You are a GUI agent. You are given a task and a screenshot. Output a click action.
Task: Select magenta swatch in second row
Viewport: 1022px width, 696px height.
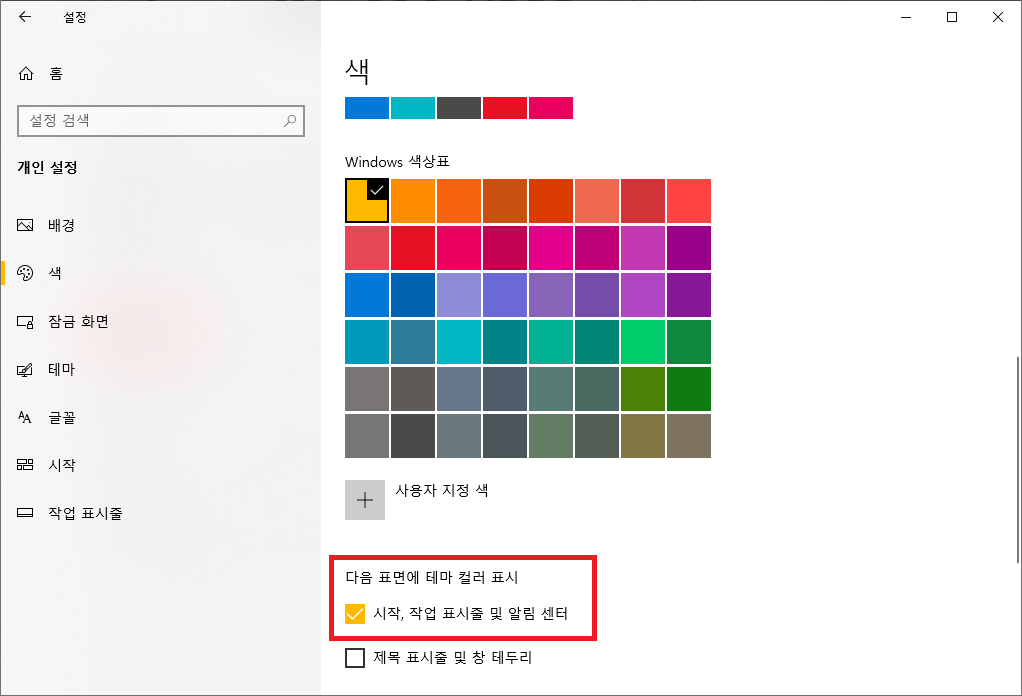pyautogui.click(x=551, y=248)
